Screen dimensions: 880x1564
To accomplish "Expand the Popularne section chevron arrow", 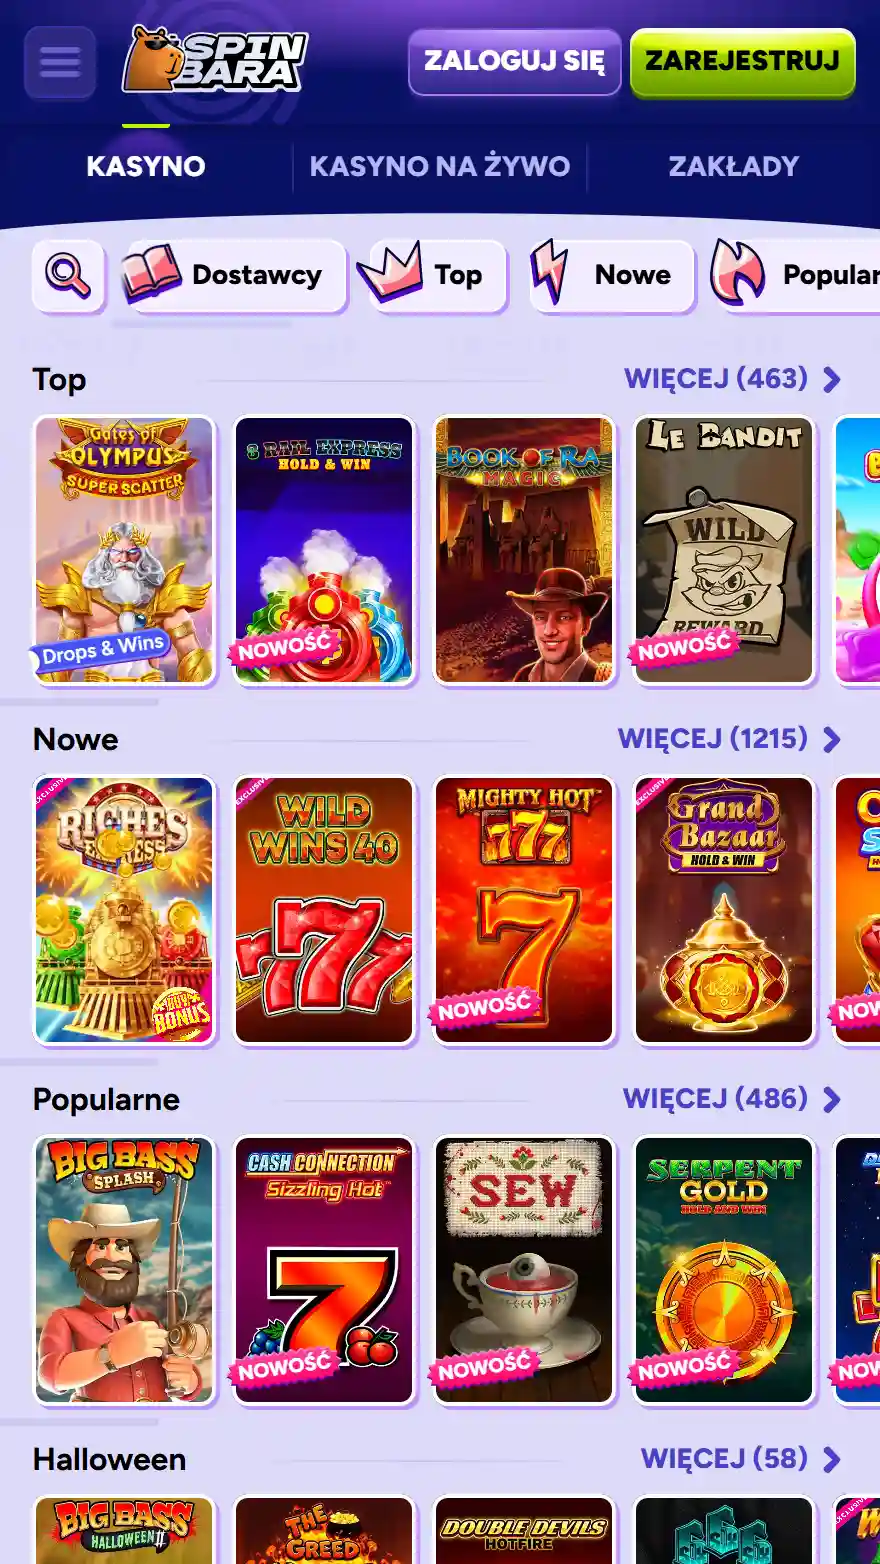I will coord(832,1100).
